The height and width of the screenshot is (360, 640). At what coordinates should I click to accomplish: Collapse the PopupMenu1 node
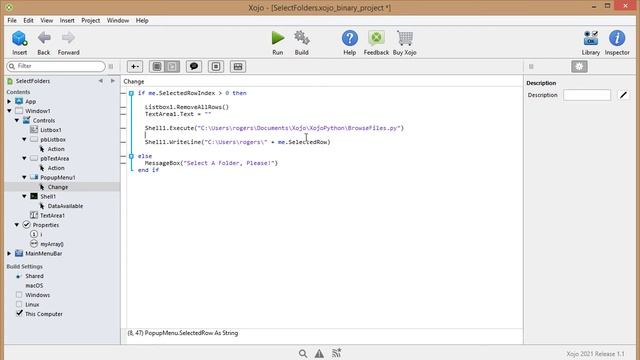24,177
